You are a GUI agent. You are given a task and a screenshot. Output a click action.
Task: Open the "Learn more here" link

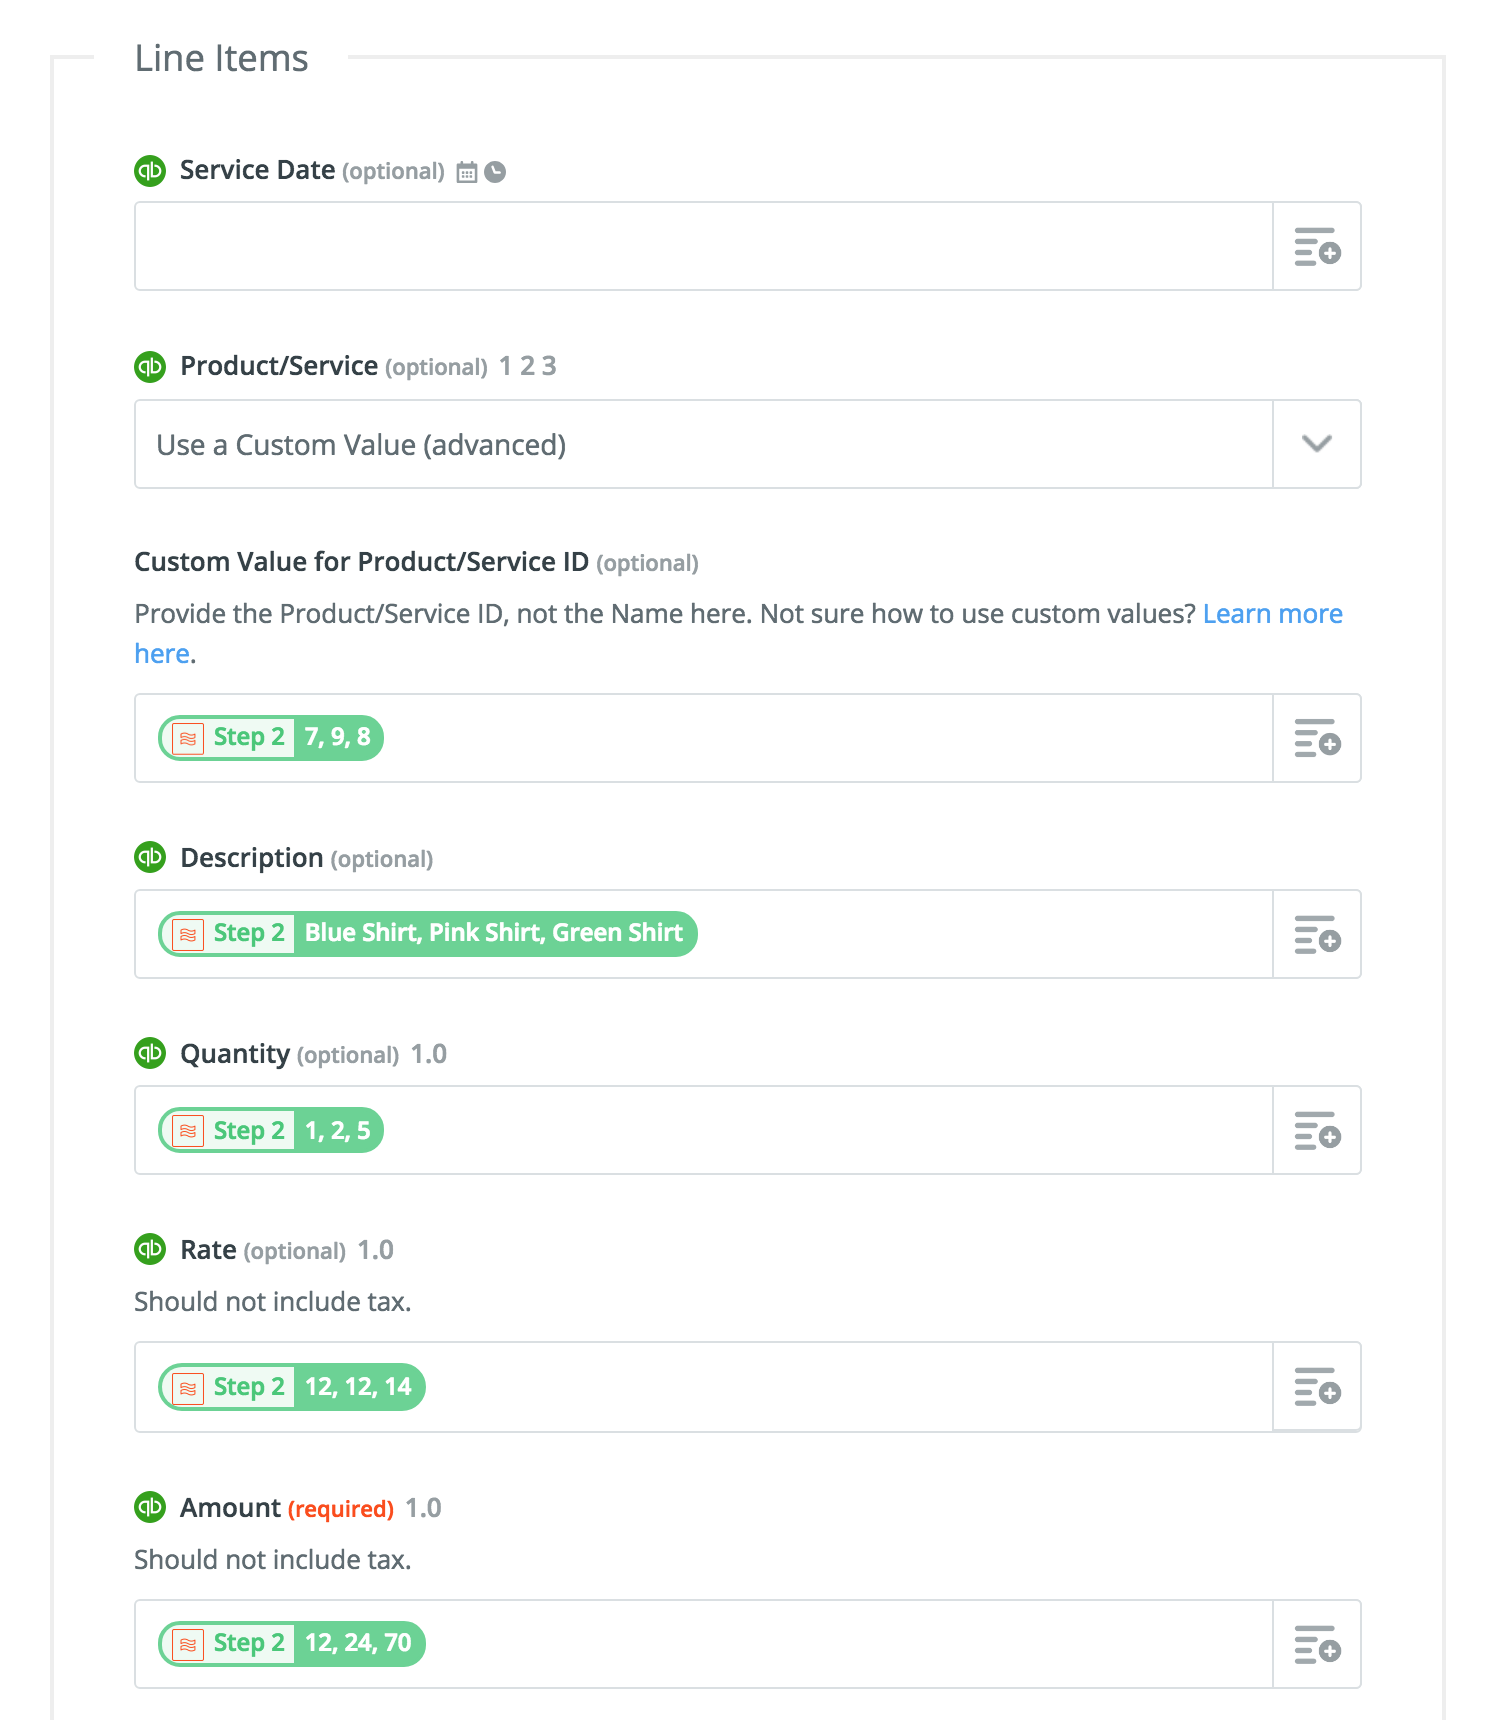pyautogui.click(x=1272, y=614)
